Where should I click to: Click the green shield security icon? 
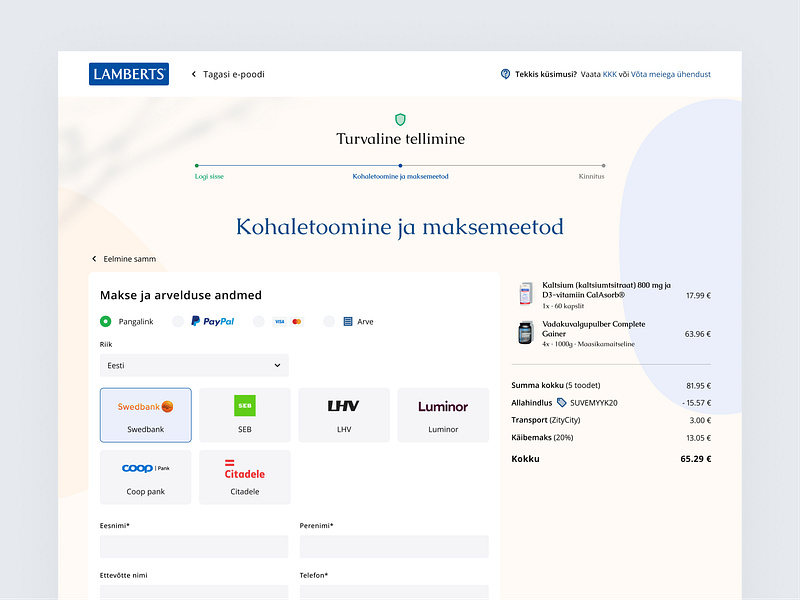401,119
